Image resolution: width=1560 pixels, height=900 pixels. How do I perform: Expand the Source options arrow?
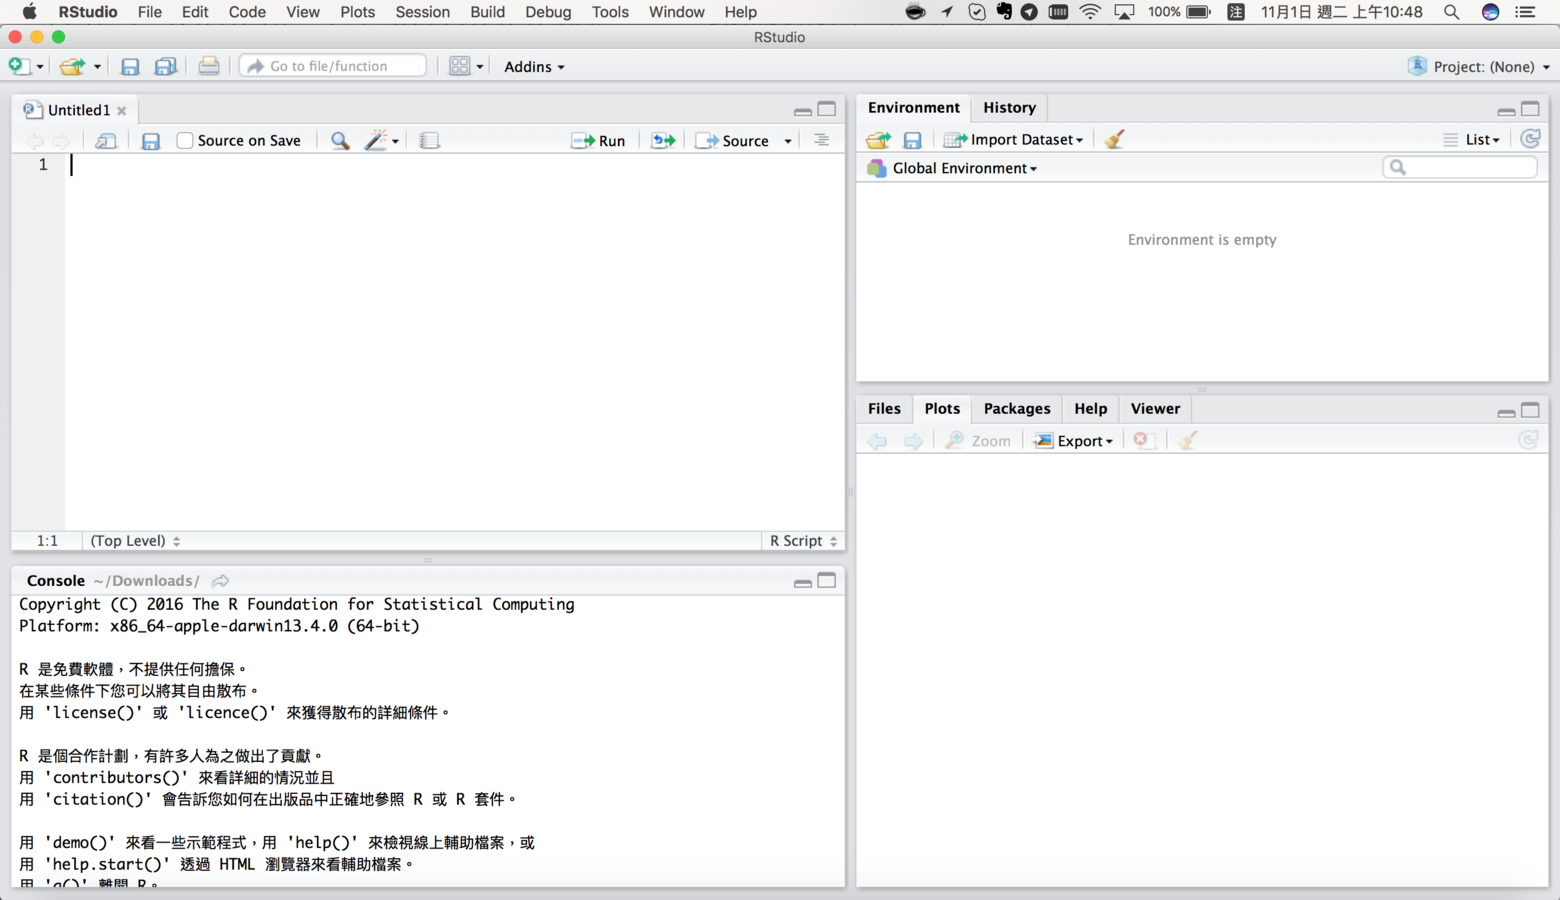[x=788, y=142]
